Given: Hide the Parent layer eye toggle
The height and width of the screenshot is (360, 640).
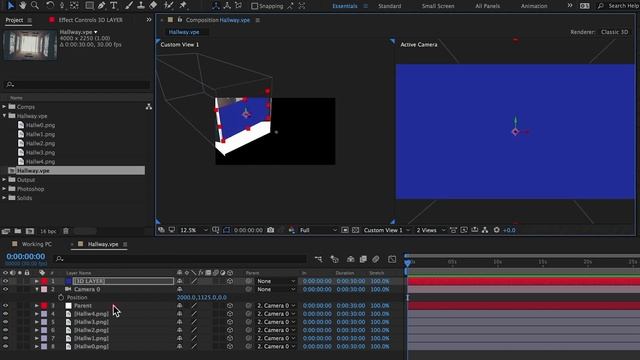Looking at the screenshot, I should [x=6, y=305].
